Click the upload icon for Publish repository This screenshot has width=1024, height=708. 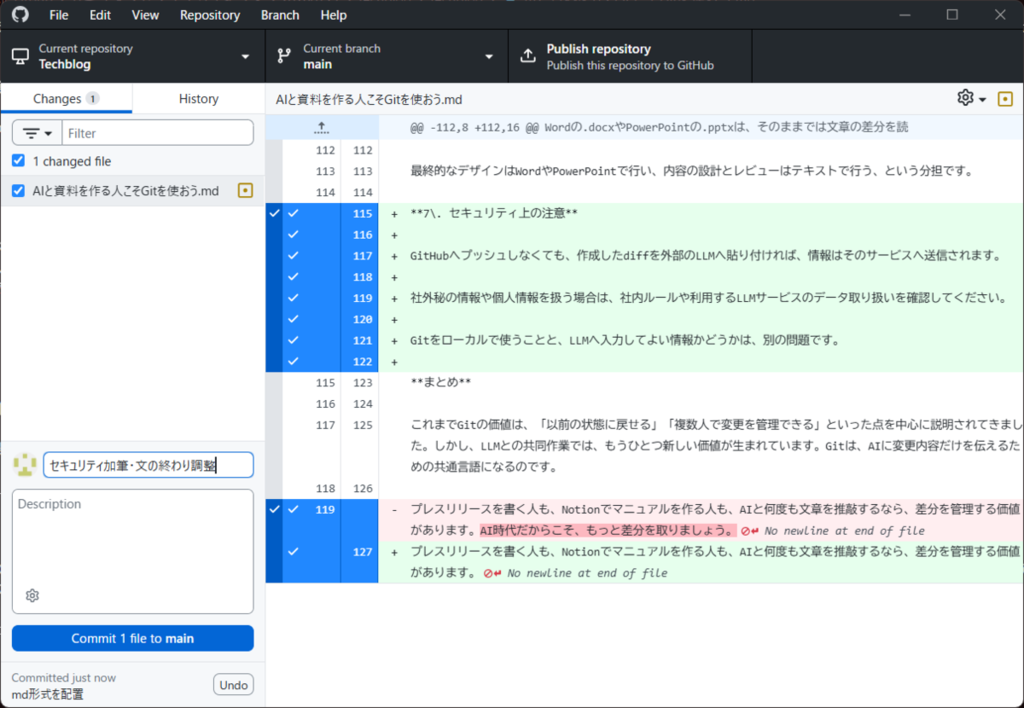(x=528, y=56)
